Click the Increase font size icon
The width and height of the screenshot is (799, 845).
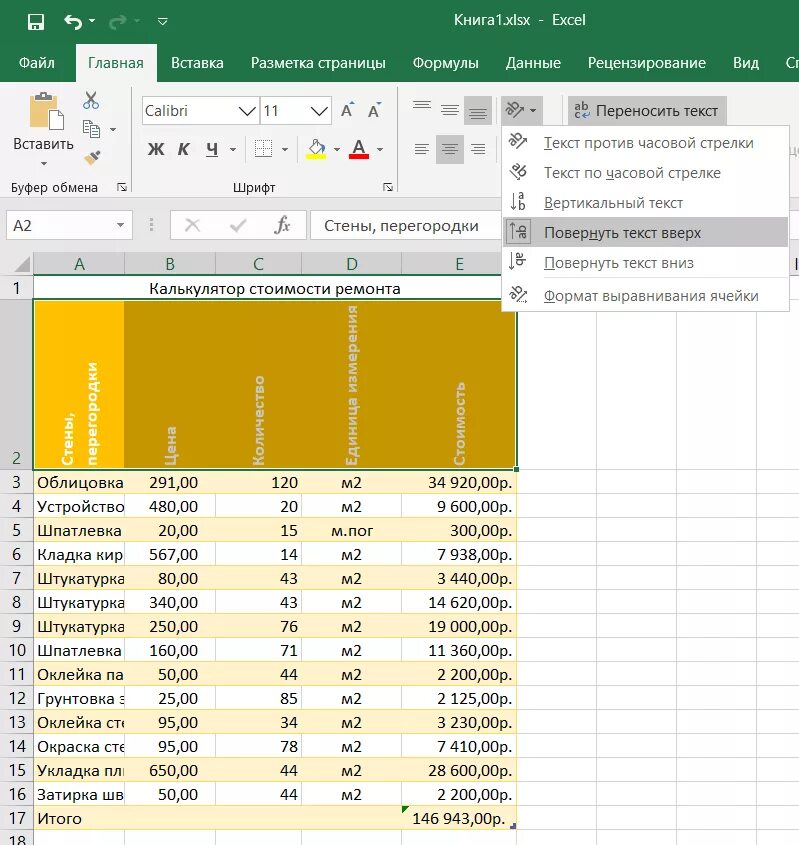348,110
